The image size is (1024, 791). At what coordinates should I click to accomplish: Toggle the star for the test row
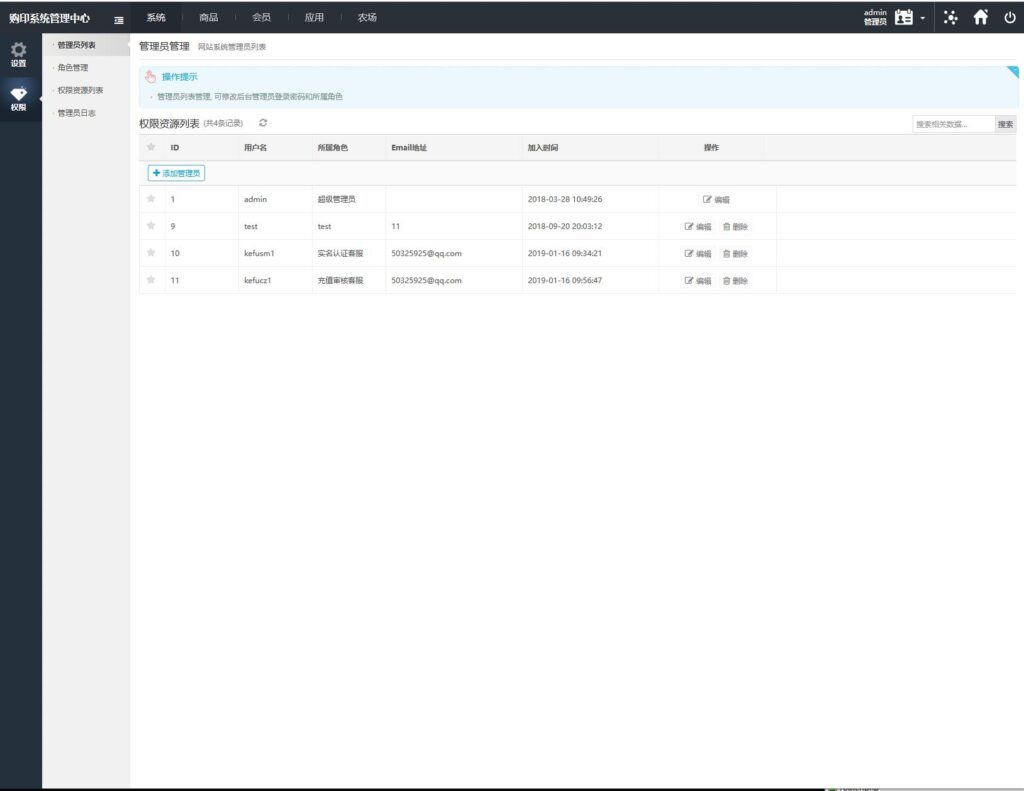pos(151,226)
